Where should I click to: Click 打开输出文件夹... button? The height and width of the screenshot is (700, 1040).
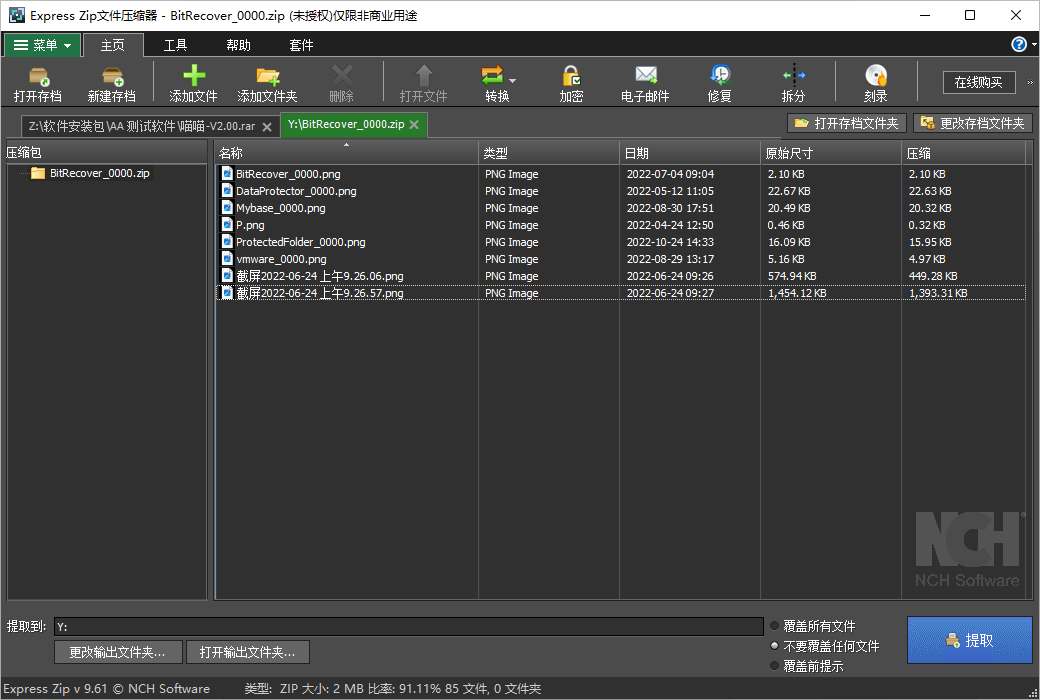click(x=248, y=652)
